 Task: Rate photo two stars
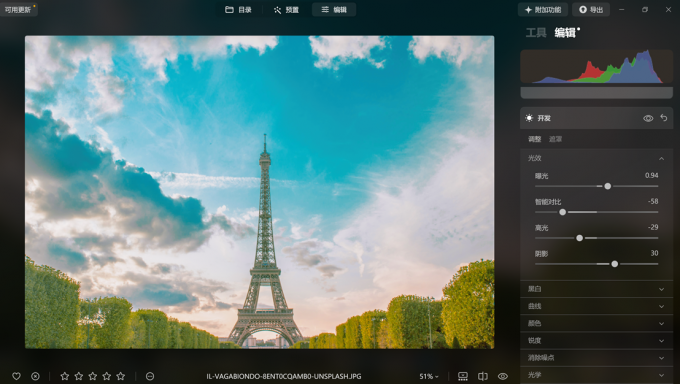[x=78, y=376]
